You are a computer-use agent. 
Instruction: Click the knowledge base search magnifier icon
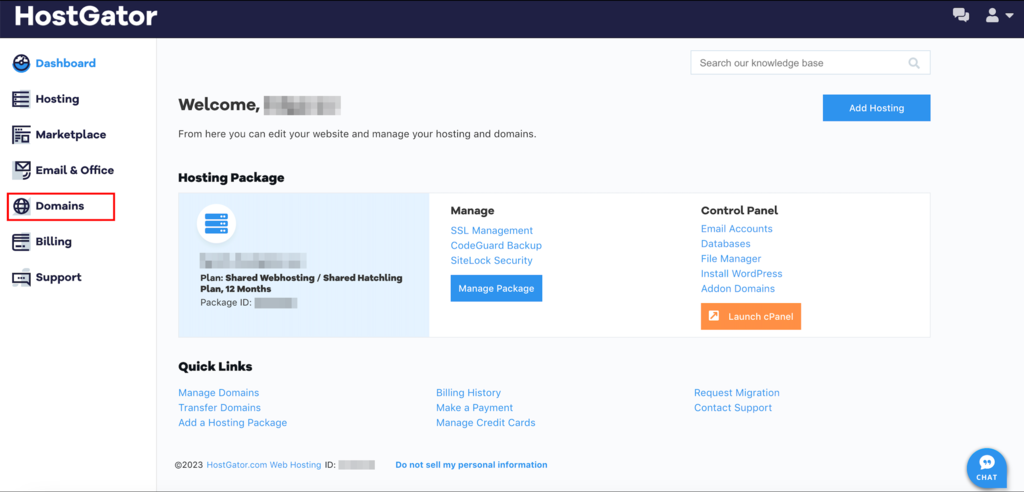point(914,63)
